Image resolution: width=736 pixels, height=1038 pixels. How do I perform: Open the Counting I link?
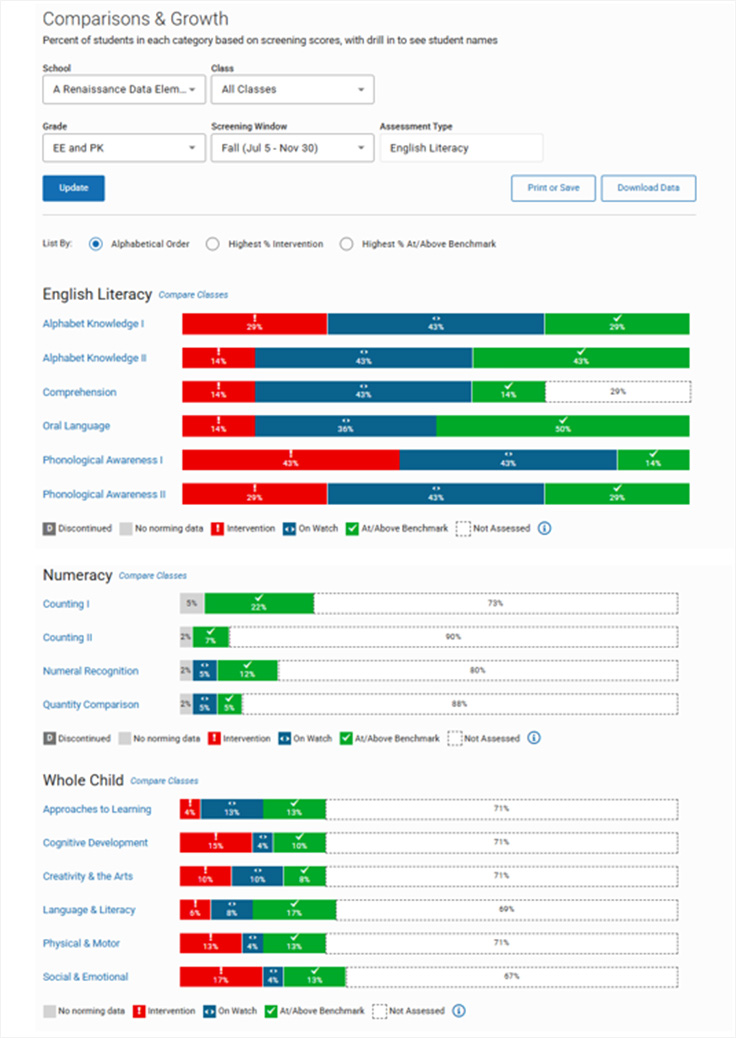[66, 604]
